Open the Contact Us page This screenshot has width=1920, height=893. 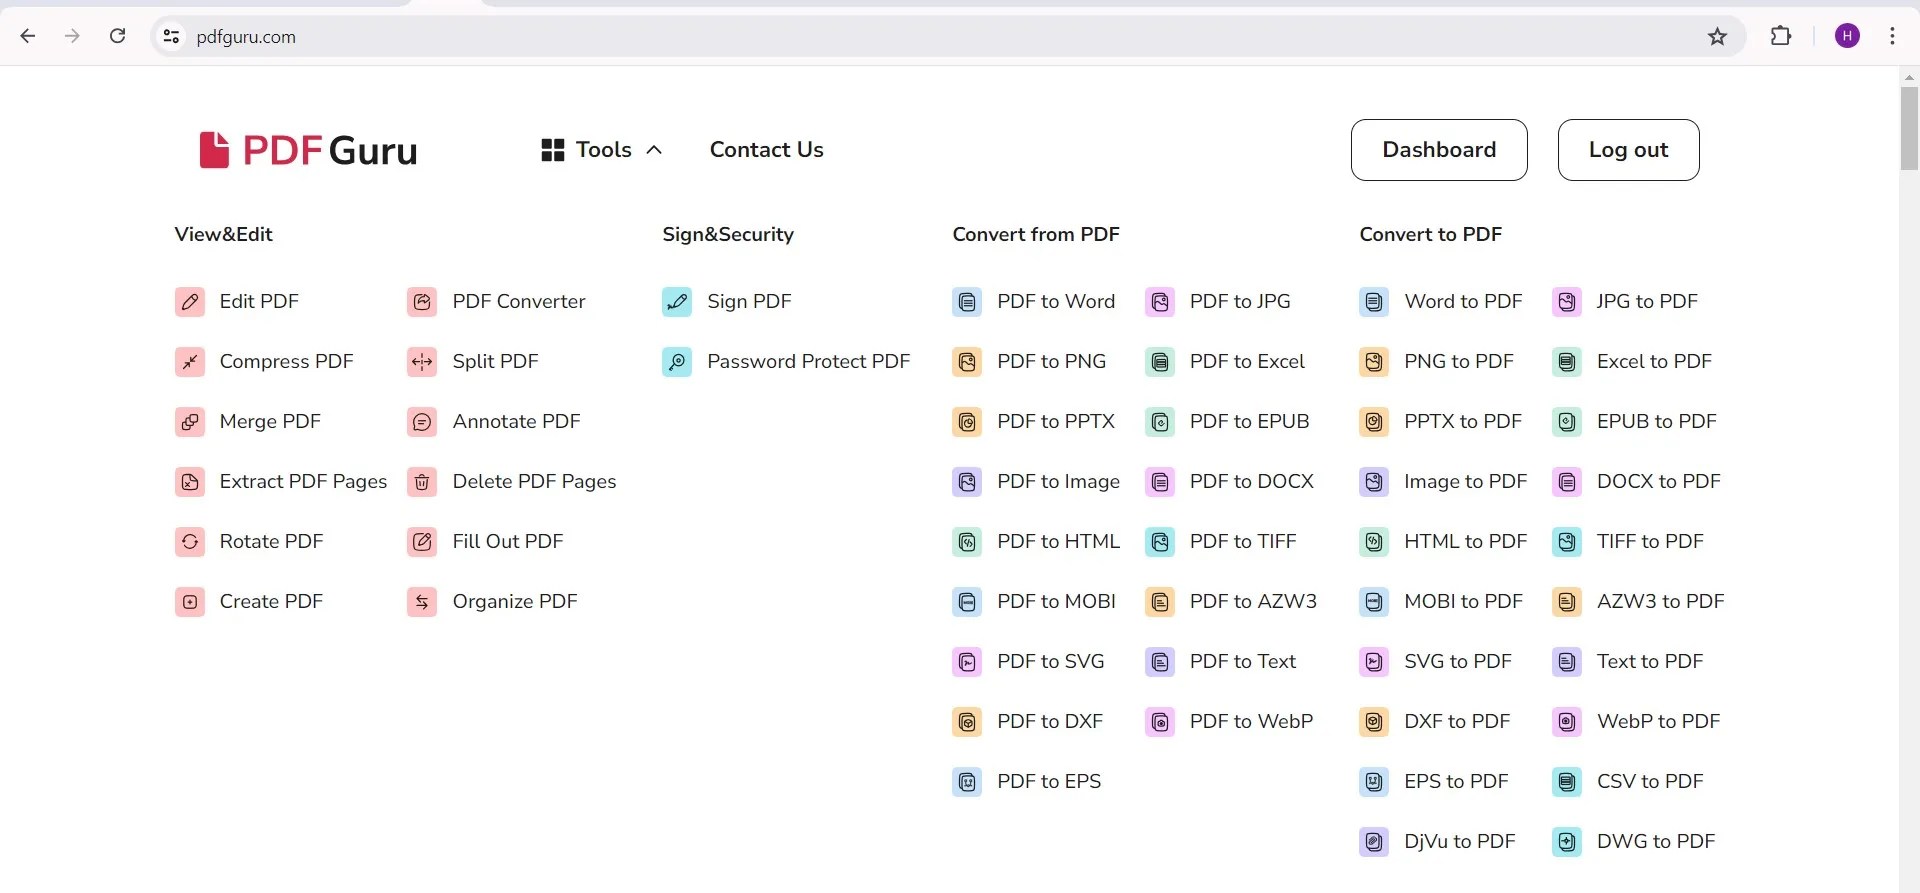766,149
